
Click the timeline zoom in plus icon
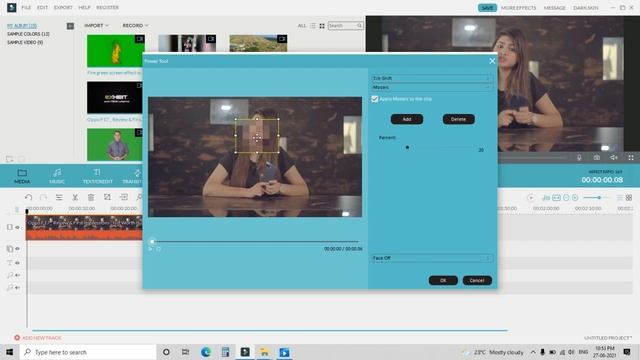point(575,198)
